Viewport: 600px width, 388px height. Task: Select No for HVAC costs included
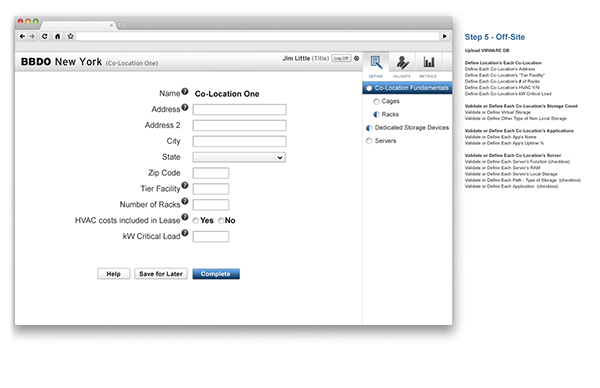221,221
